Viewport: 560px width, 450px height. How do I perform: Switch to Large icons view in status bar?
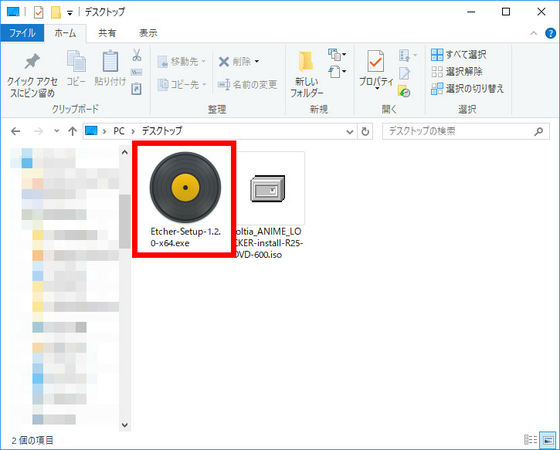click(547, 439)
